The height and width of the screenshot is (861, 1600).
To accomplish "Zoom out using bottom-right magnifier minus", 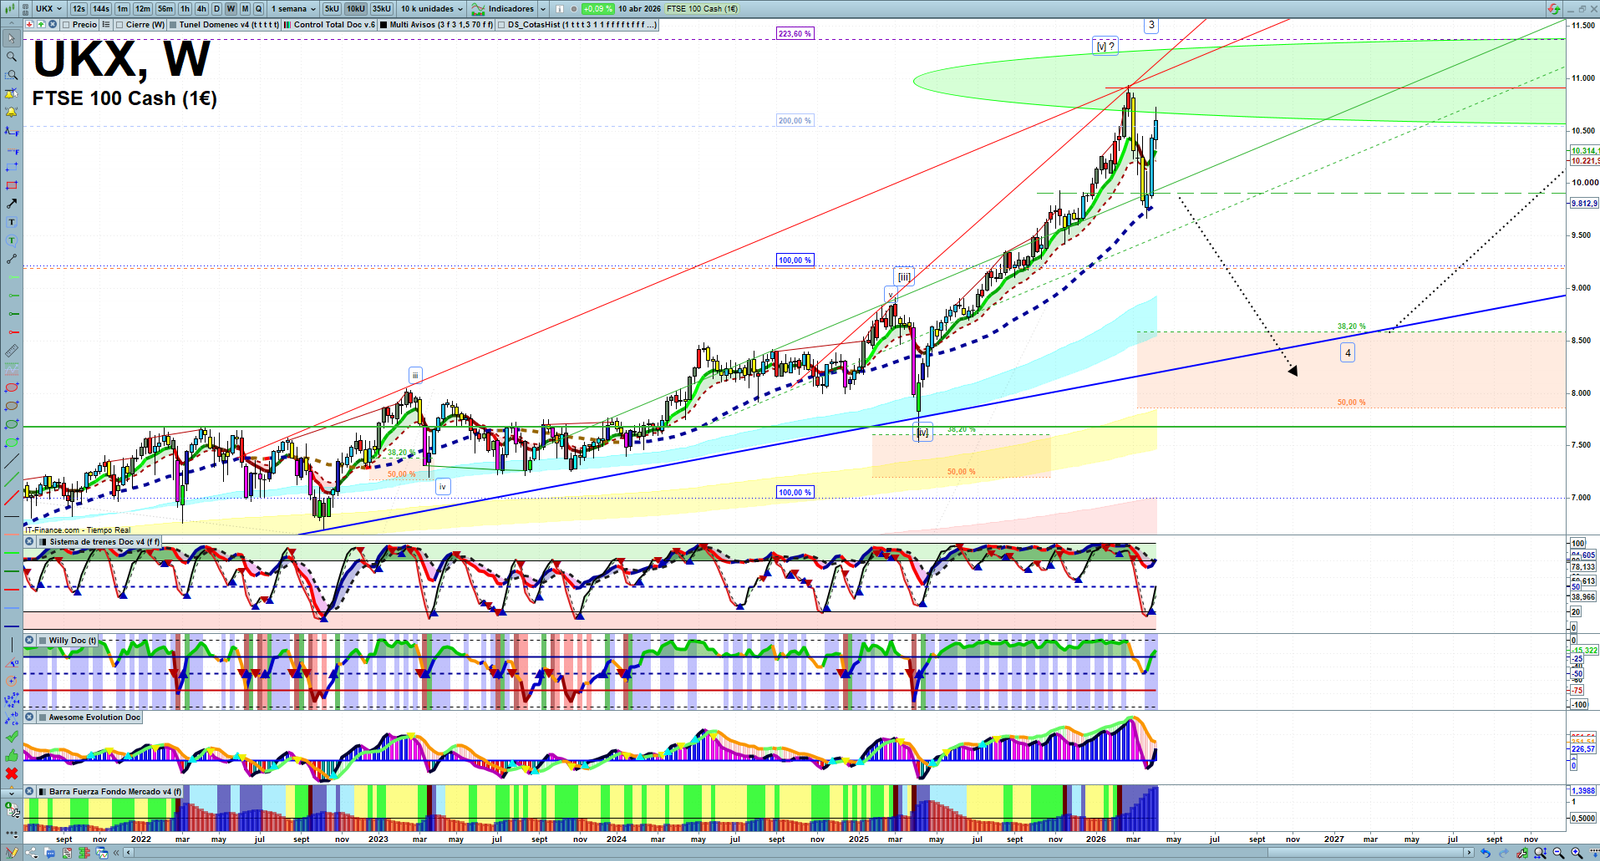I will click(1558, 853).
